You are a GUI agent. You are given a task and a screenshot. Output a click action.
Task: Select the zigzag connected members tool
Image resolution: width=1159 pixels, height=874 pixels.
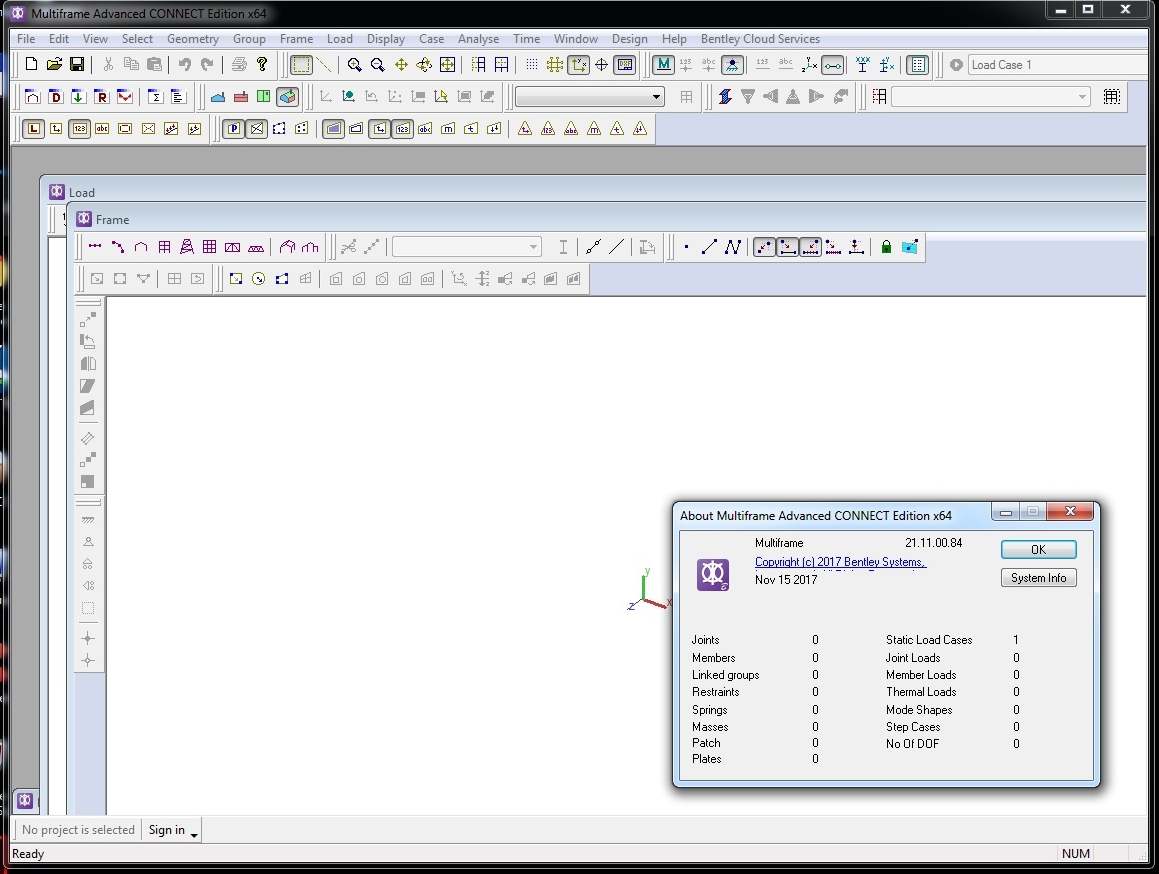[x=733, y=247]
